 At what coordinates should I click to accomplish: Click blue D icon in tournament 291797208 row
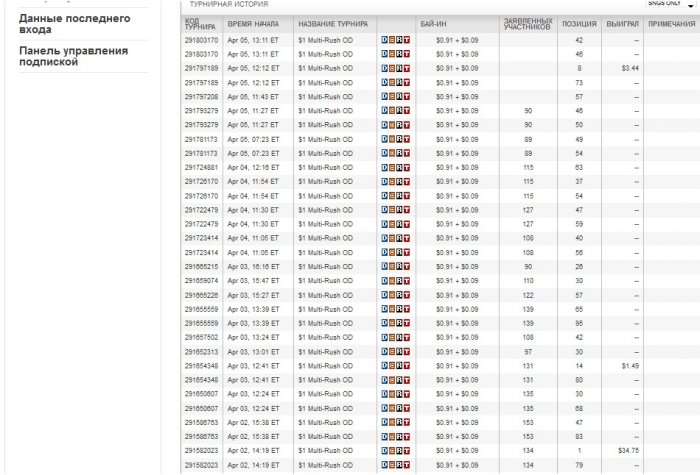pyautogui.click(x=384, y=97)
